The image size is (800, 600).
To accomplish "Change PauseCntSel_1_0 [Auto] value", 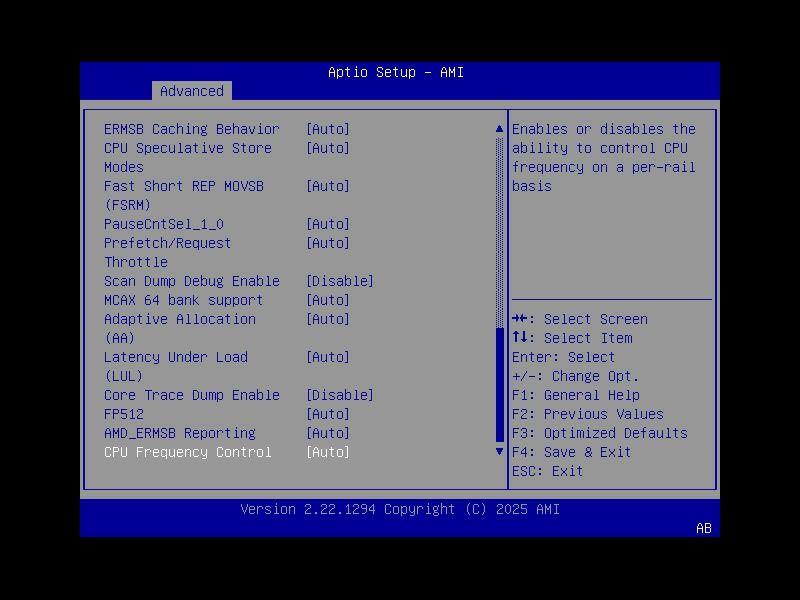I will (328, 224).
